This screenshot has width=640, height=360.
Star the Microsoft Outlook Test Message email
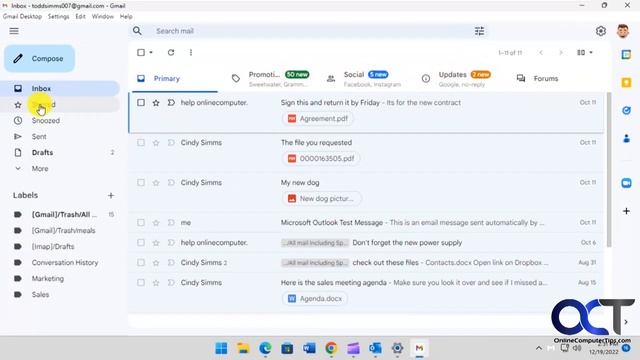tap(156, 223)
